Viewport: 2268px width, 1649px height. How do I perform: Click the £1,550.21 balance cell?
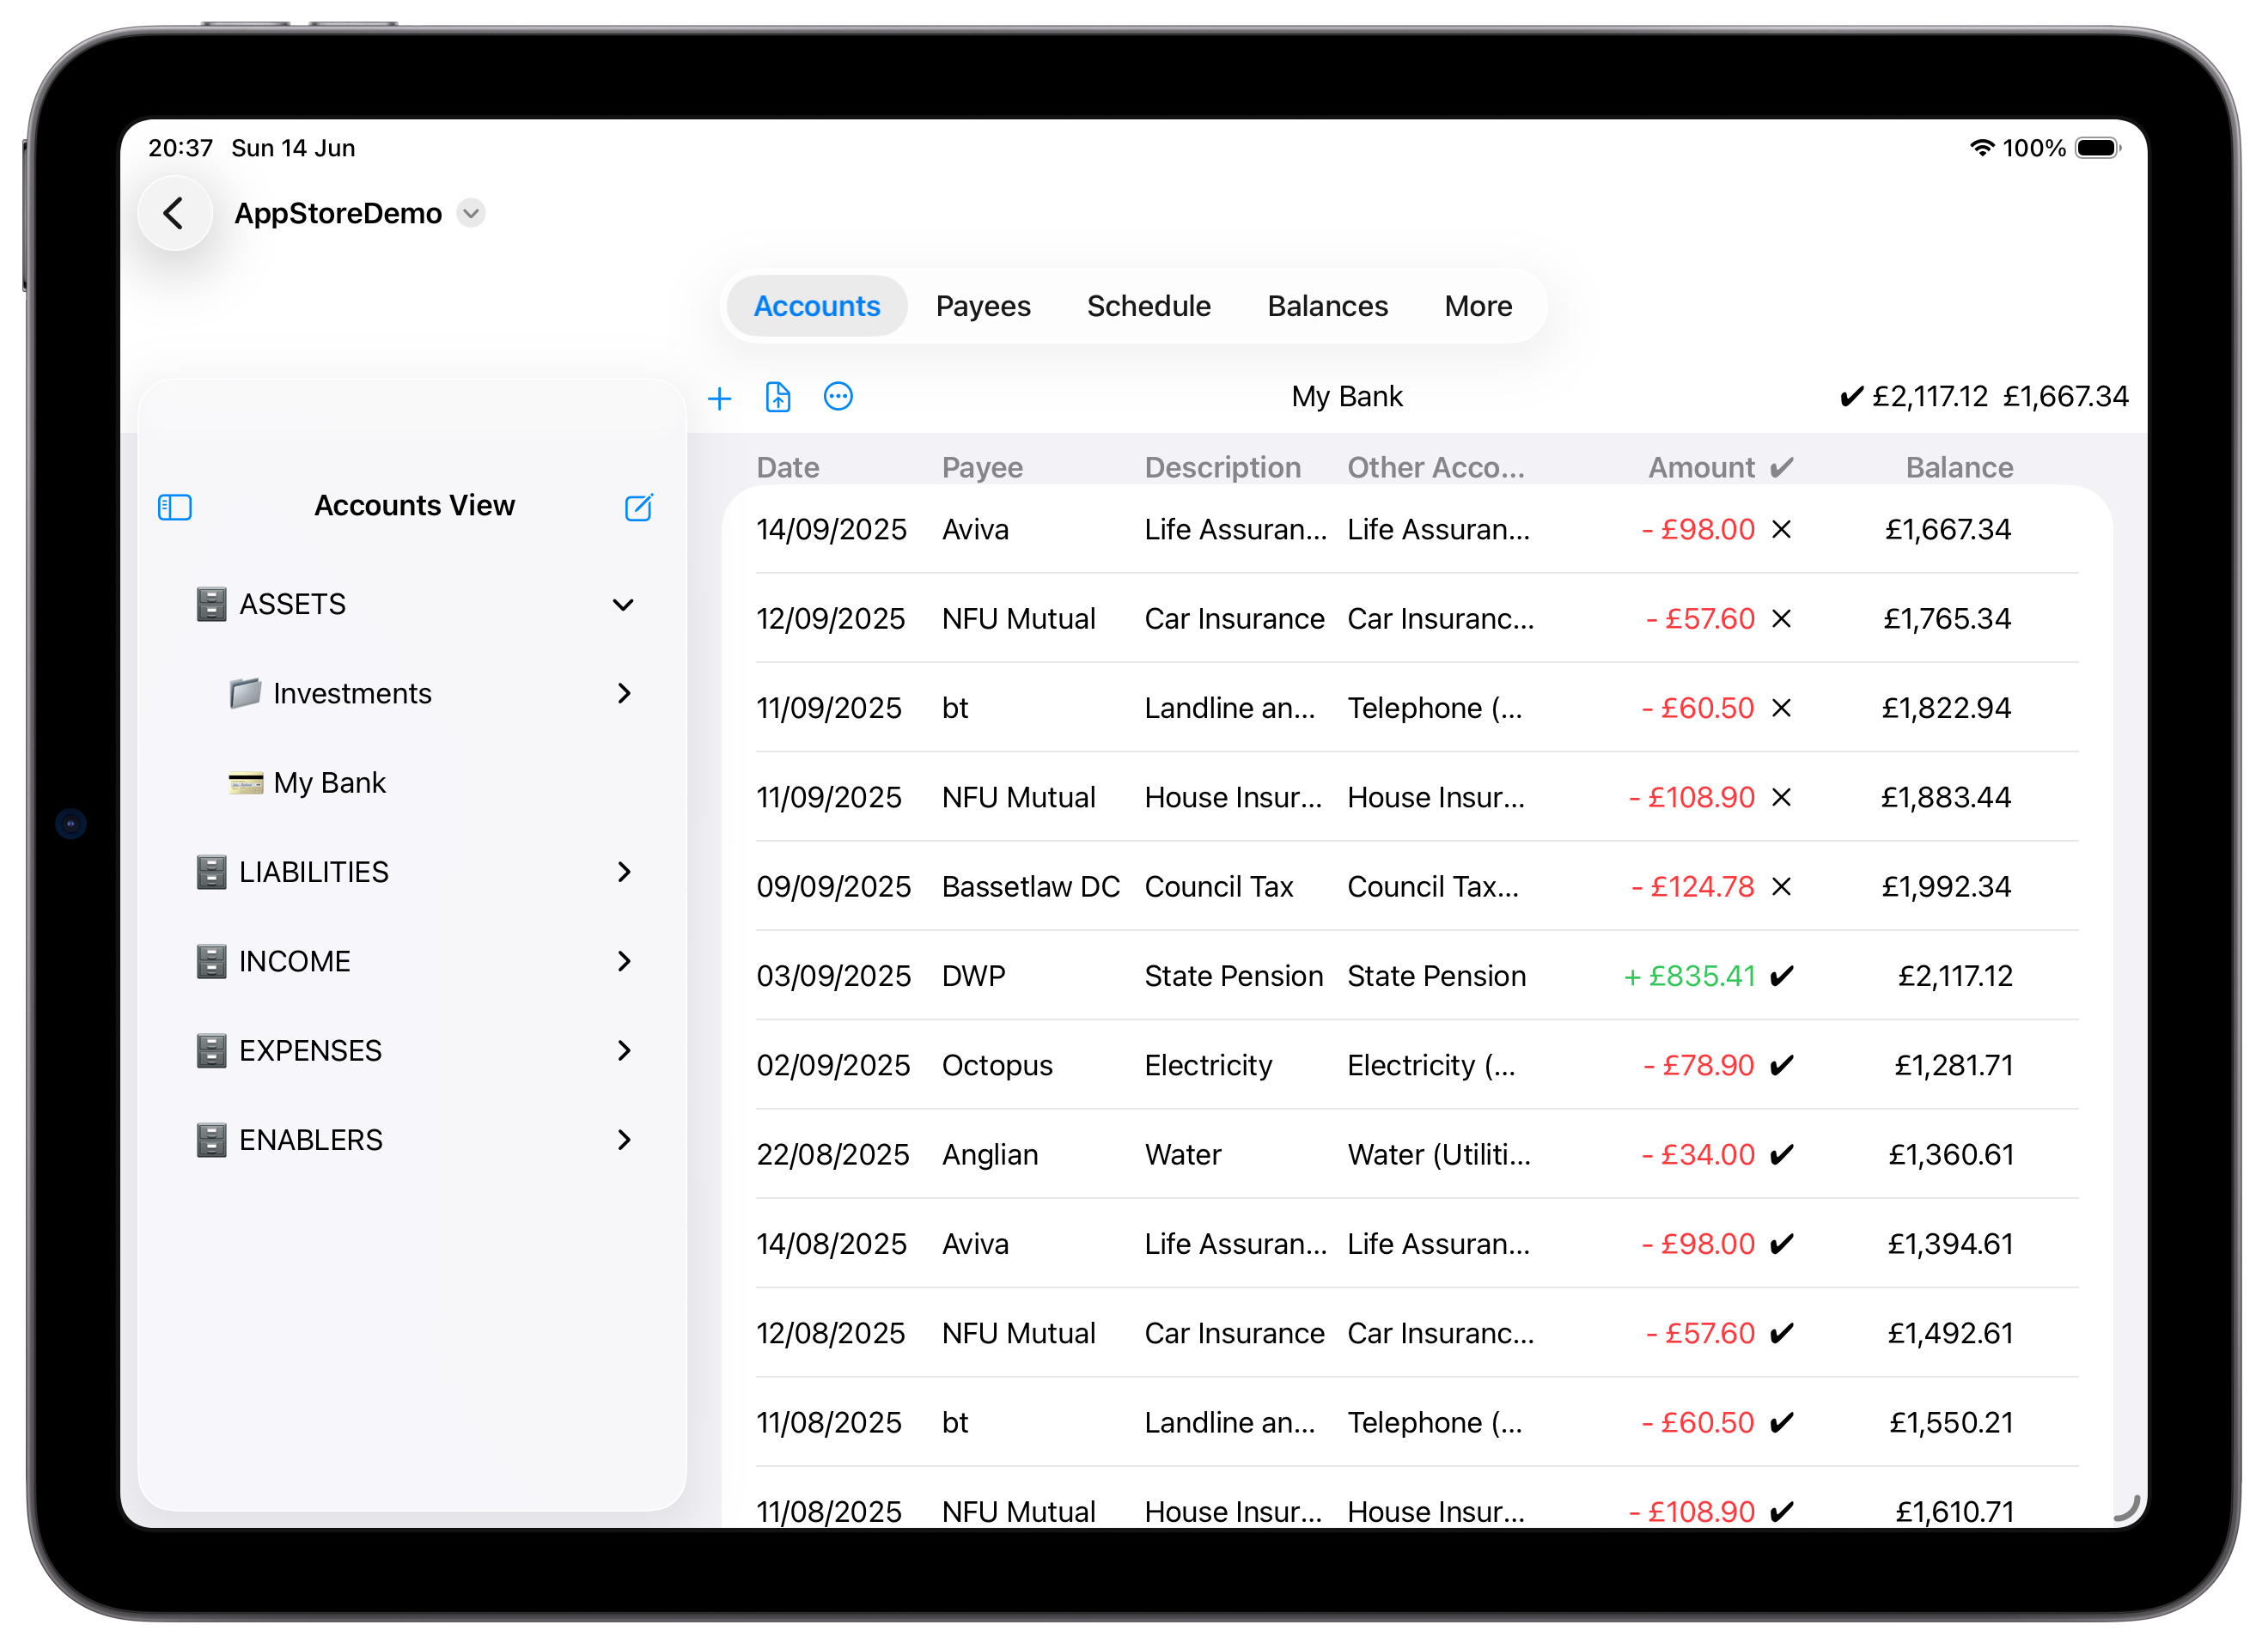click(x=1950, y=1422)
